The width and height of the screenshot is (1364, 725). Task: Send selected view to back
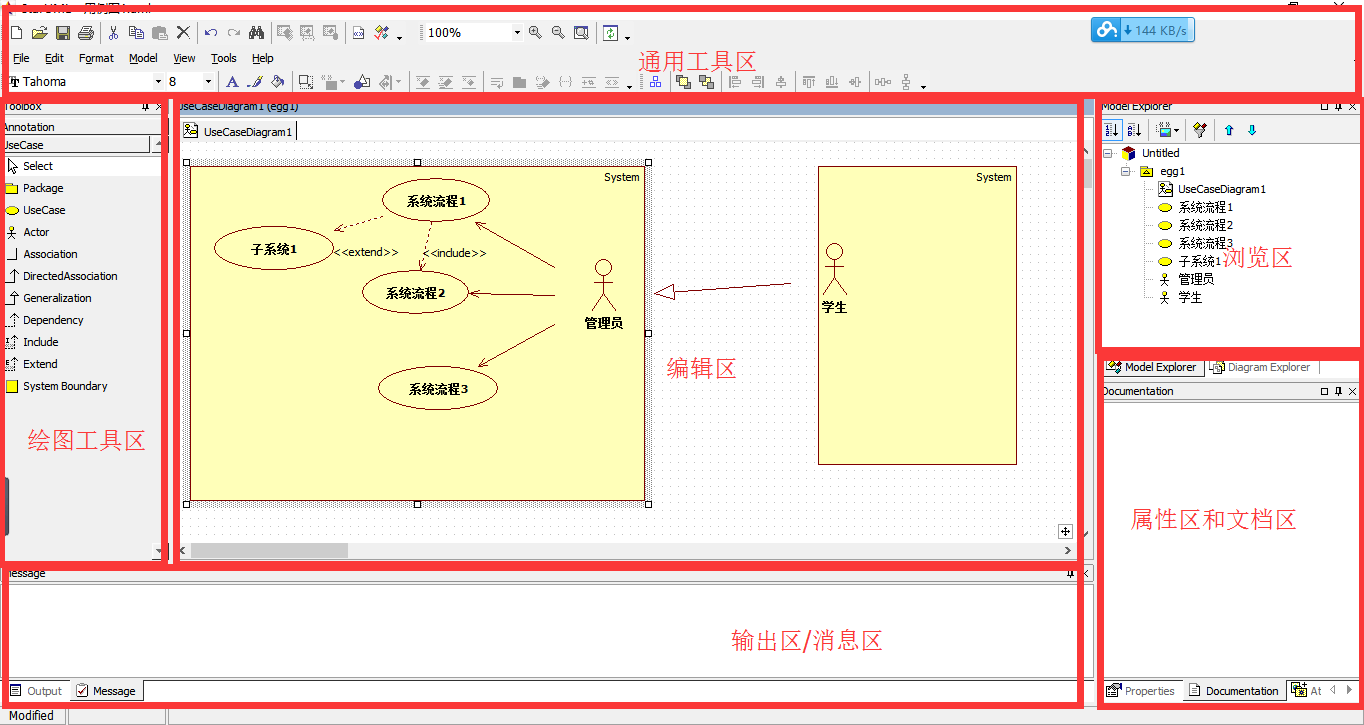point(707,82)
